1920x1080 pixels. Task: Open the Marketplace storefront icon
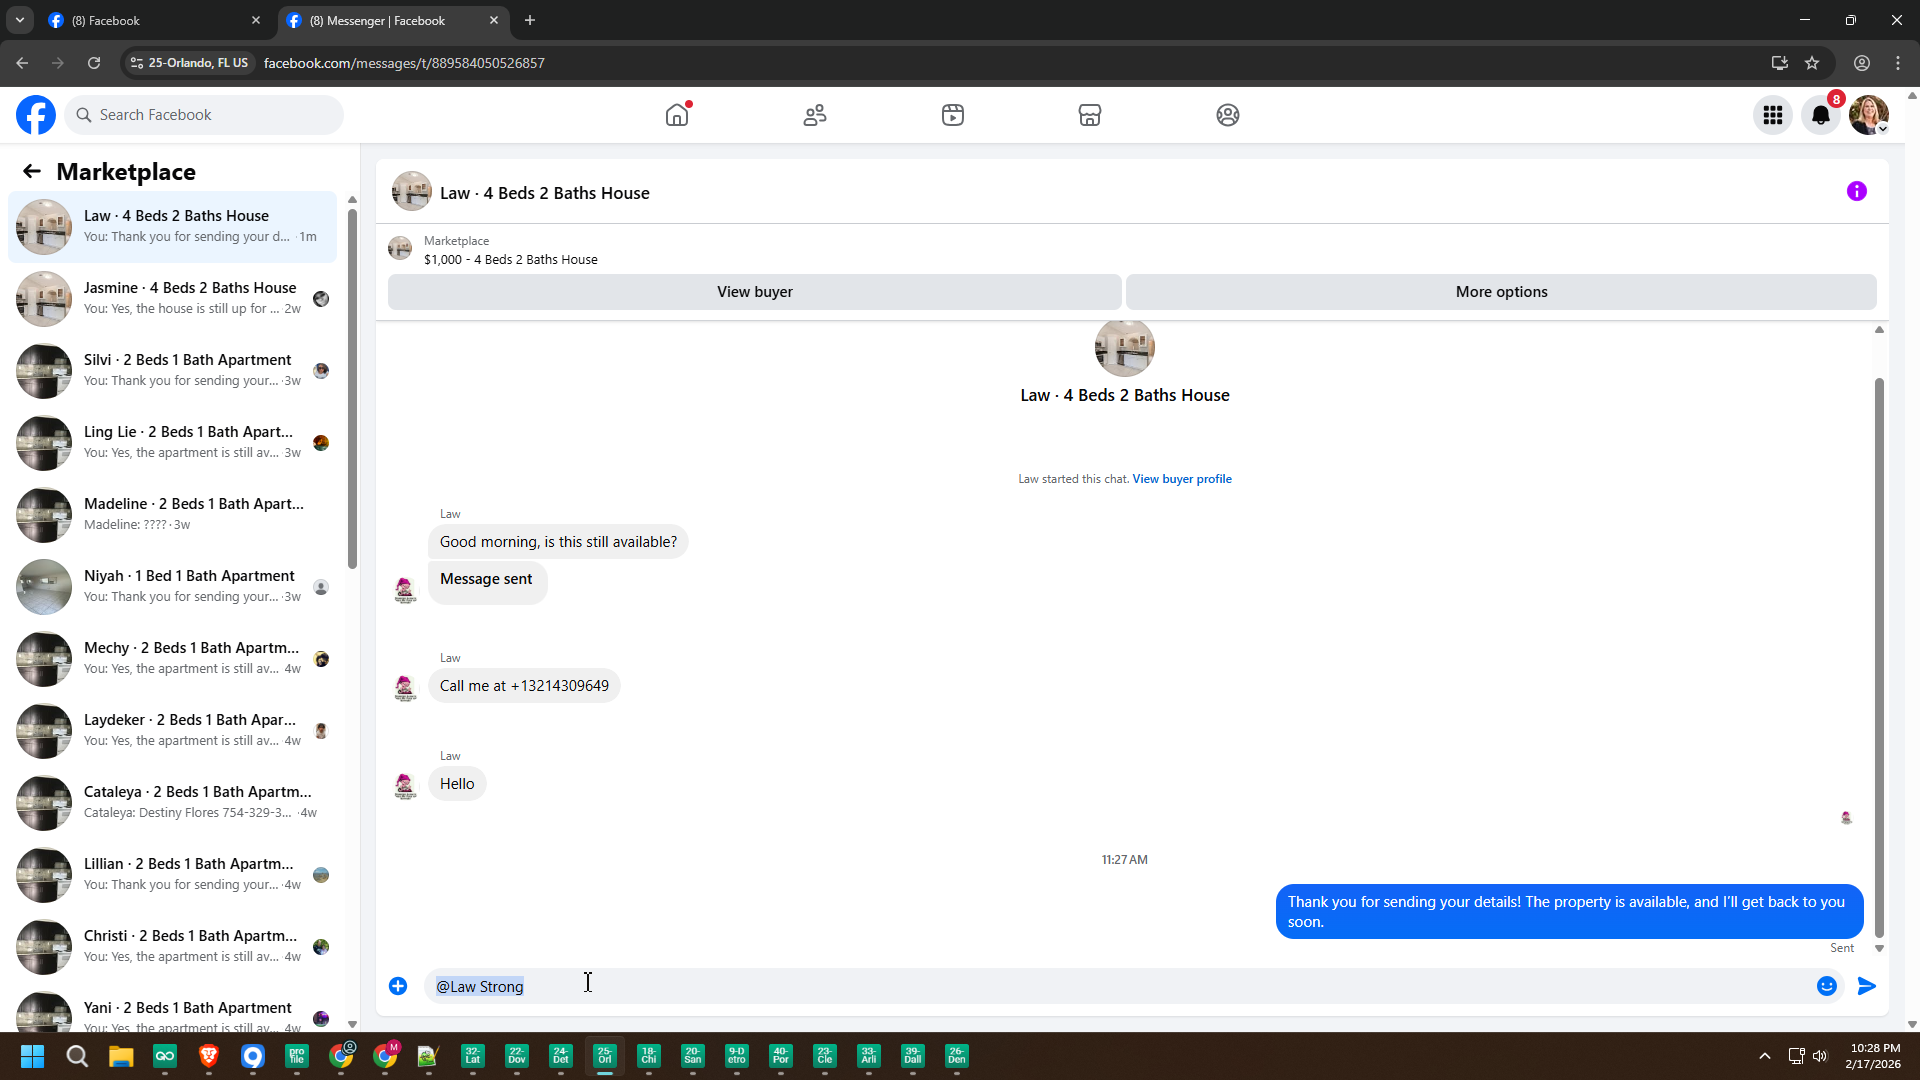[1090, 115]
